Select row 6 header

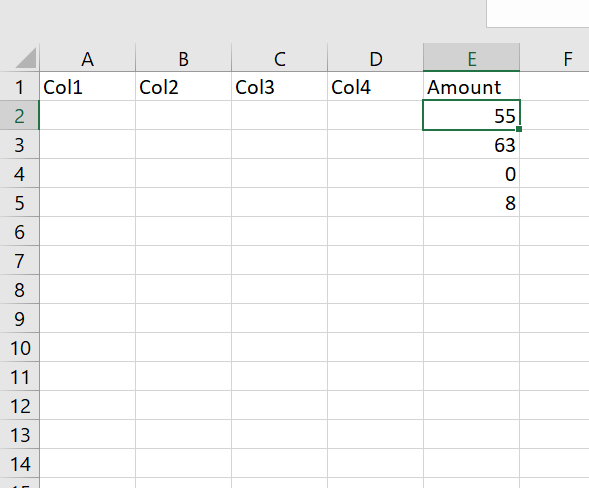click(20, 231)
